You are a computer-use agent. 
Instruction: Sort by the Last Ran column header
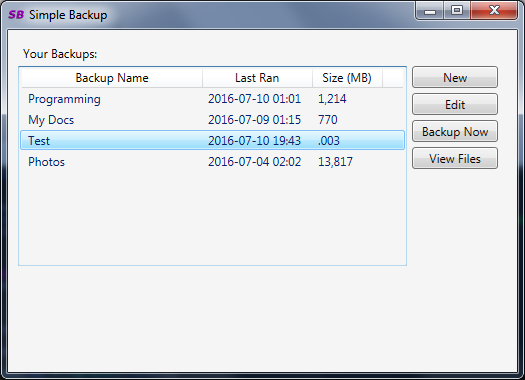click(257, 78)
